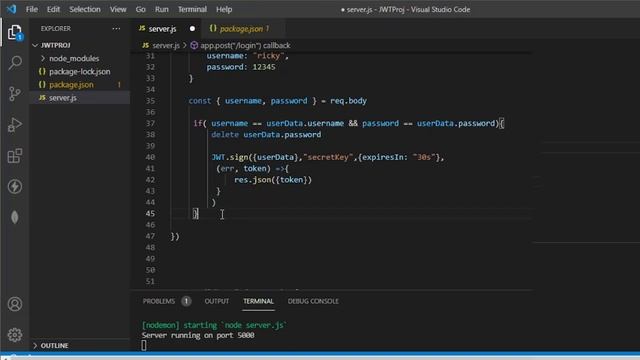The image size is (640, 360).
Task: Open the Accounts icon
Action: [15, 304]
